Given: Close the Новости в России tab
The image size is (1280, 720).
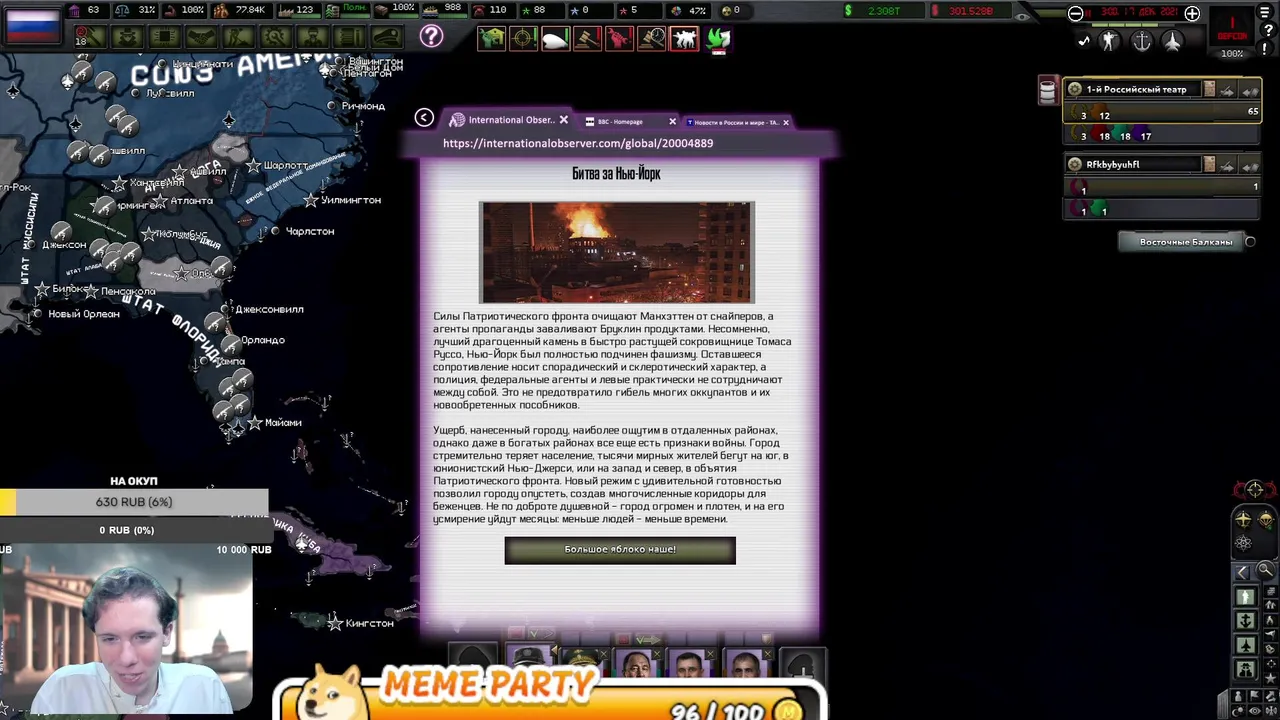Looking at the screenshot, I should [786, 122].
